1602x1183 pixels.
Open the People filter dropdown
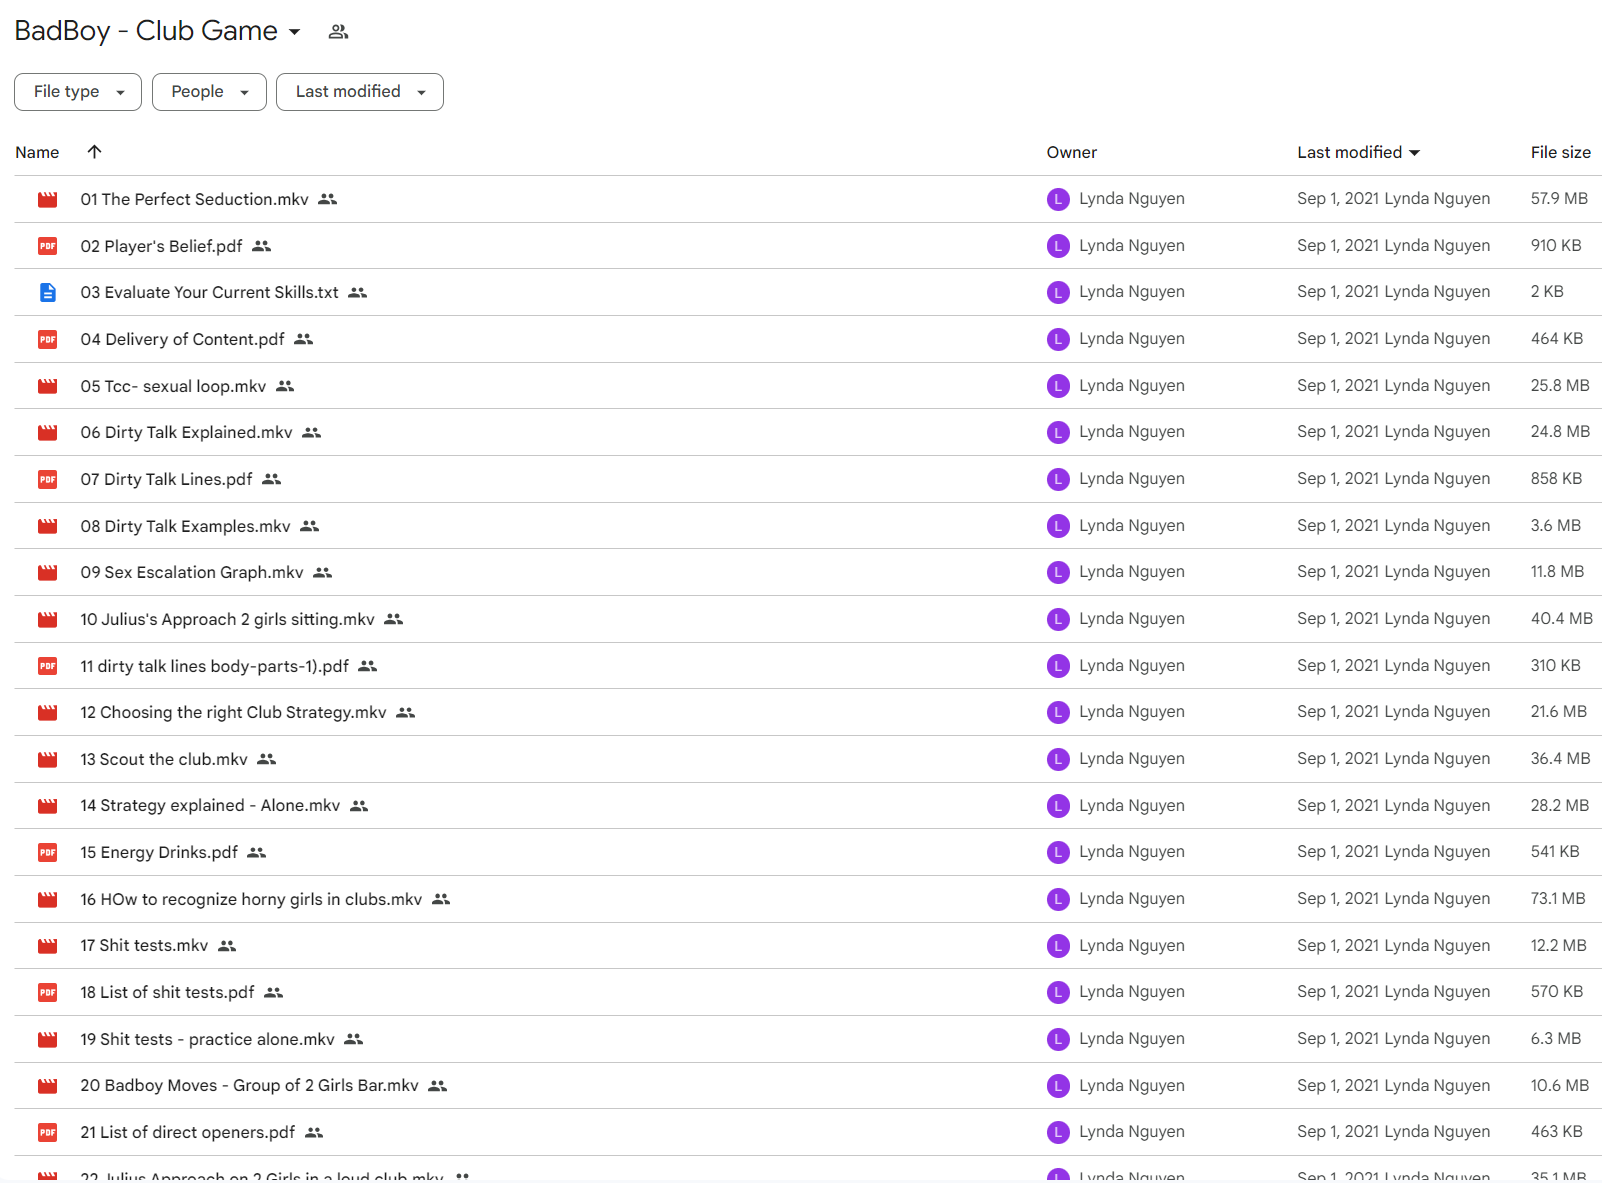click(209, 92)
